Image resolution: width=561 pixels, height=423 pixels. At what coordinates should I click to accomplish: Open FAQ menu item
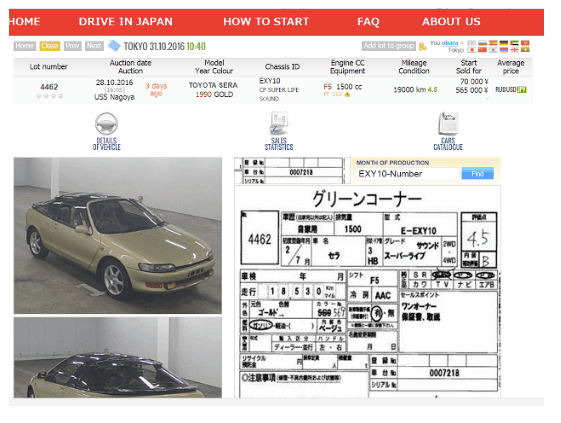(368, 21)
